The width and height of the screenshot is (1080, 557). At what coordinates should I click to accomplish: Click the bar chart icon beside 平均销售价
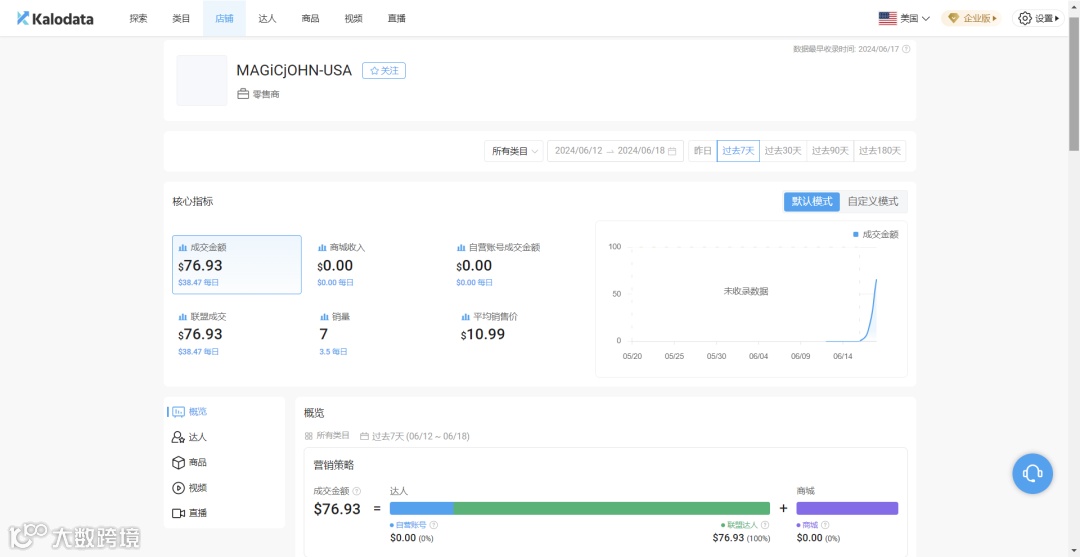tap(466, 317)
